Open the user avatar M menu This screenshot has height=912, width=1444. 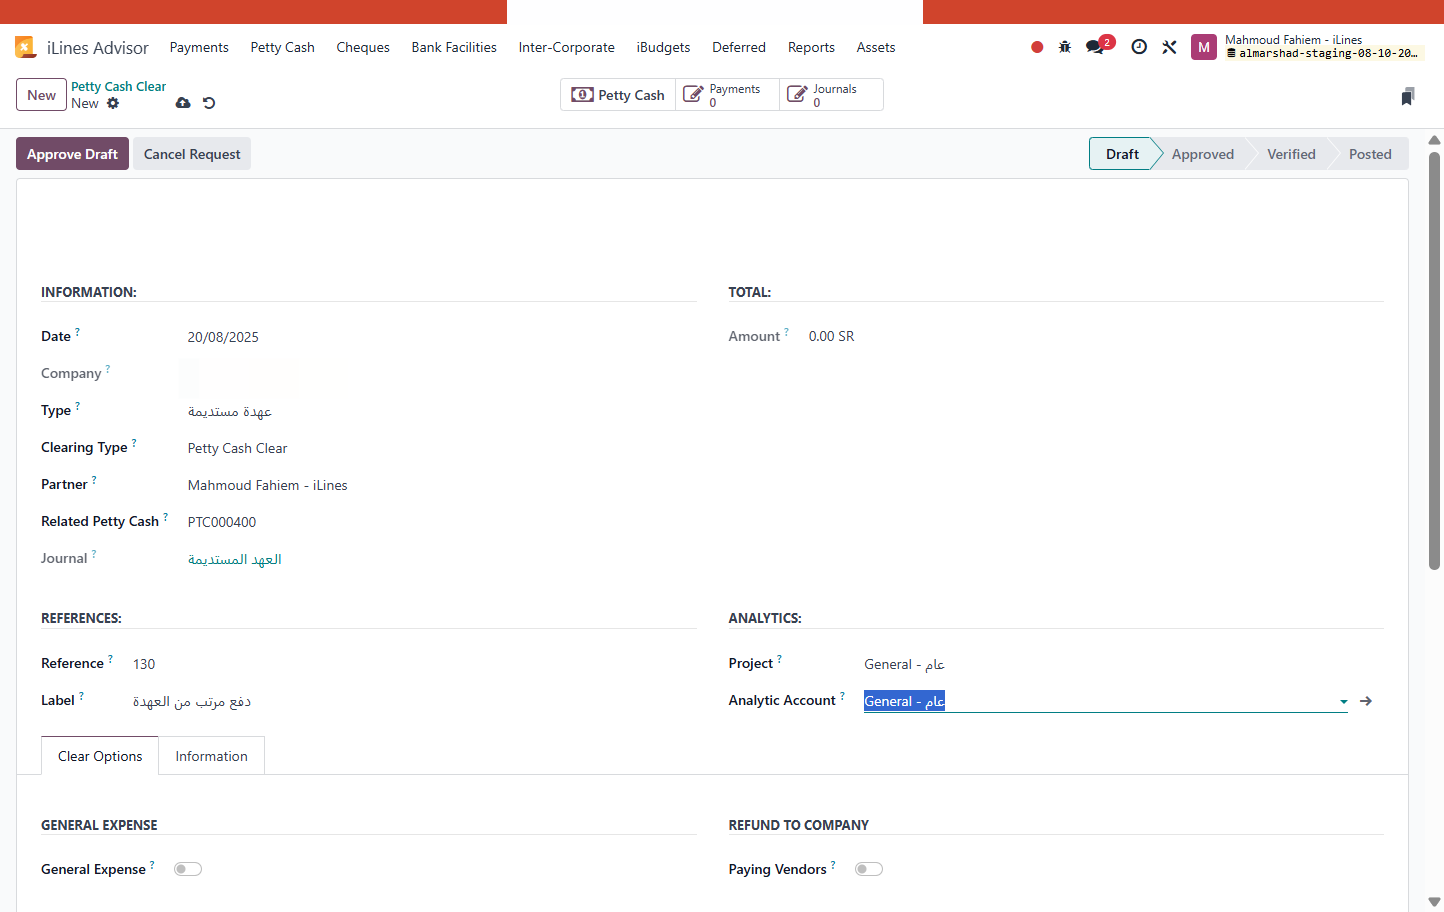click(1204, 47)
